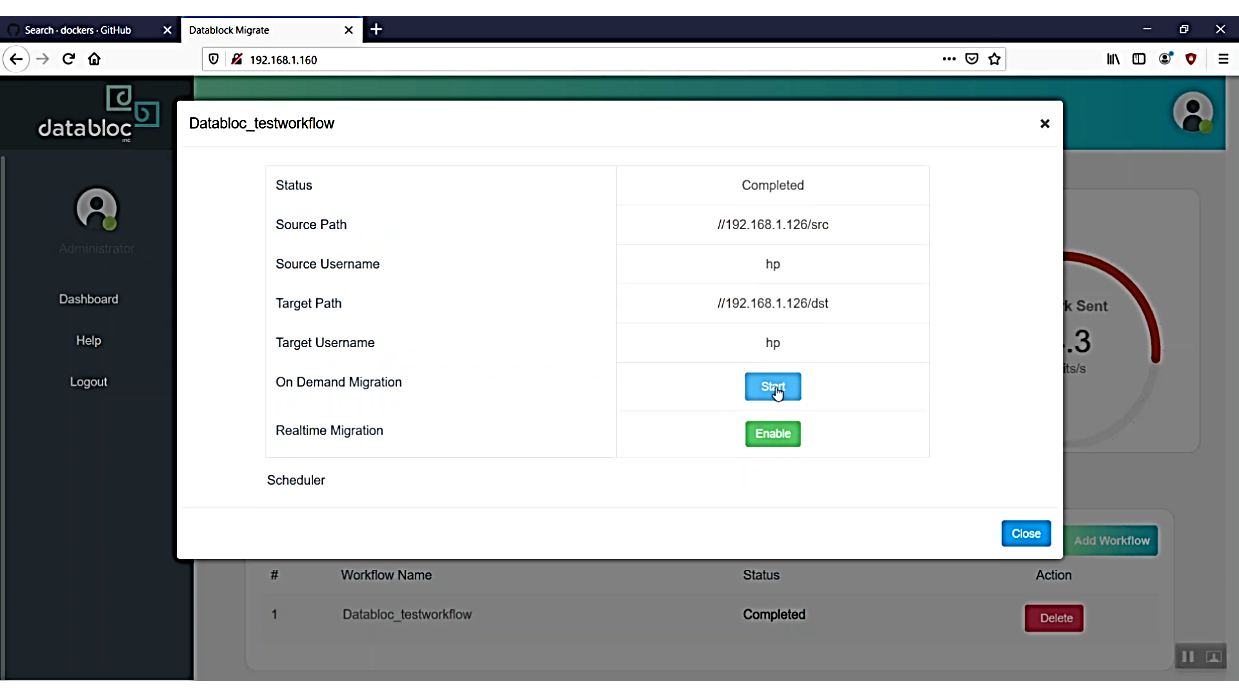Click the databloc logo
Screen dimensions: 1239x697
click(98, 114)
